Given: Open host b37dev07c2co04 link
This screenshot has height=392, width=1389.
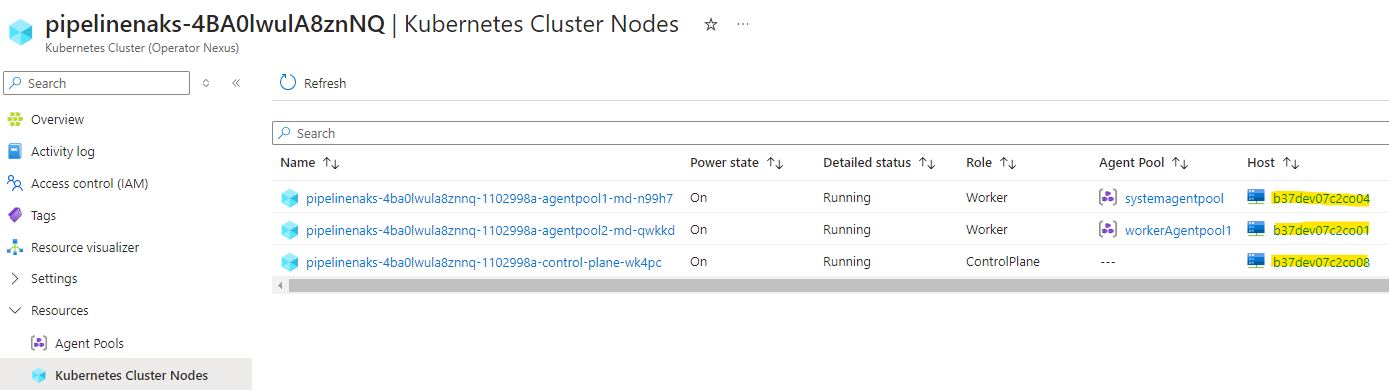Looking at the screenshot, I should 1320,198.
